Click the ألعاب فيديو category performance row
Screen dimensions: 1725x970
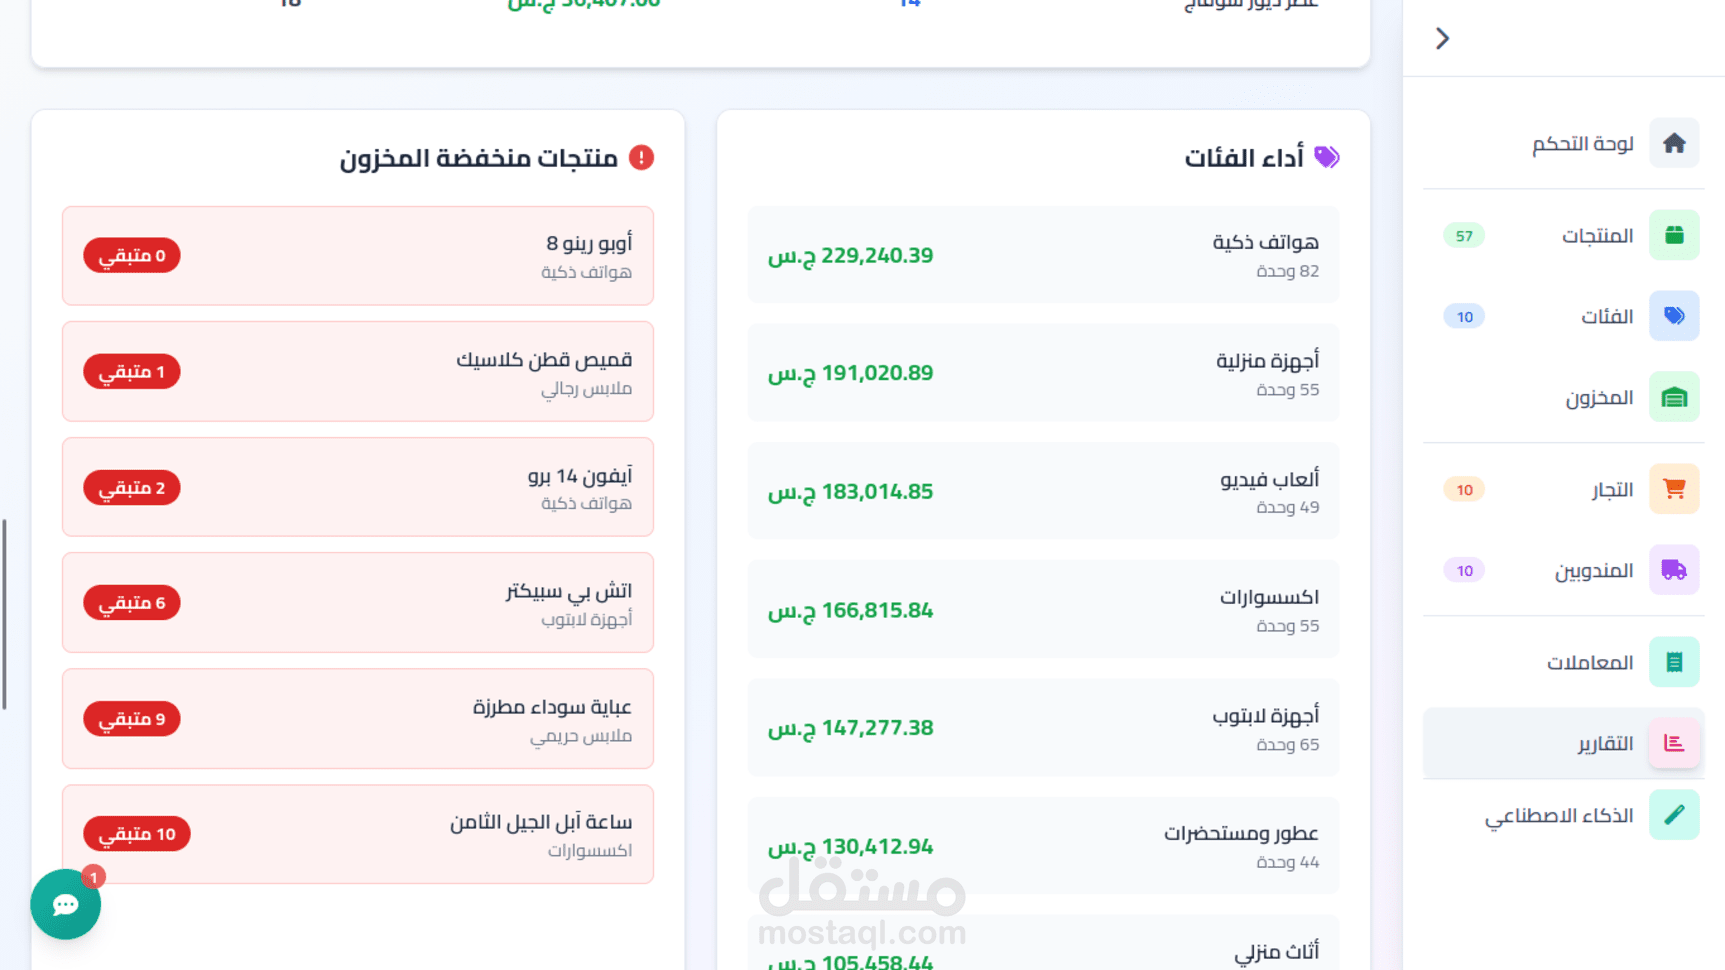click(1043, 491)
